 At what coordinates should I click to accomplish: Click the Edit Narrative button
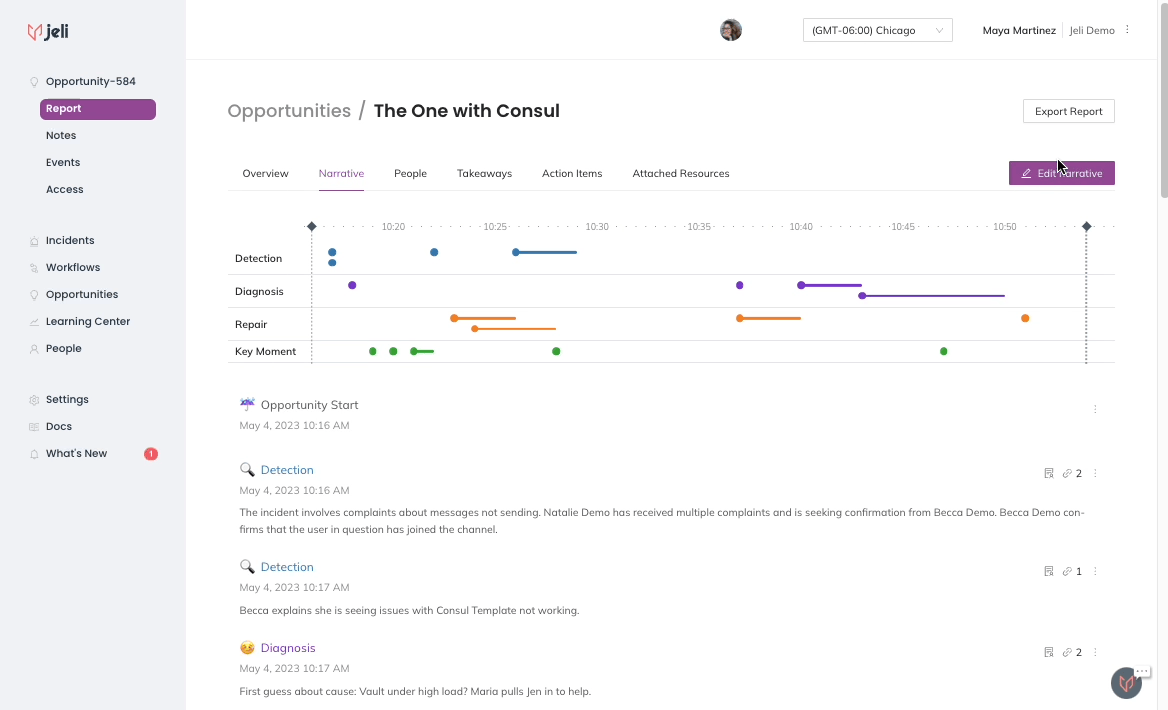tap(1061, 173)
